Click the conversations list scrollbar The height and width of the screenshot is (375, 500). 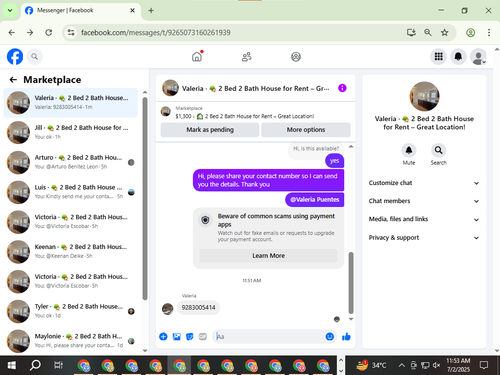(x=145, y=198)
